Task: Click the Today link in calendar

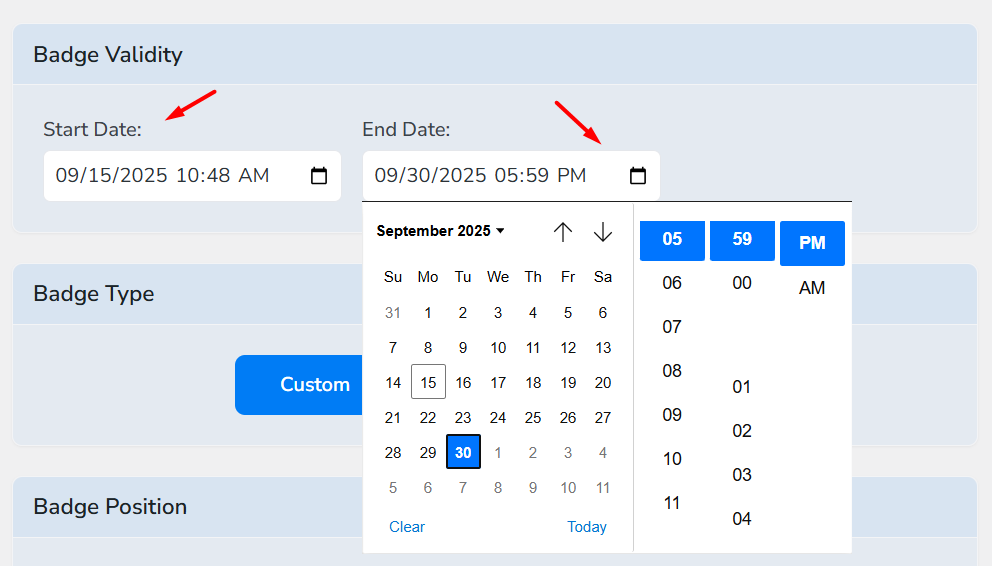Action: (586, 527)
